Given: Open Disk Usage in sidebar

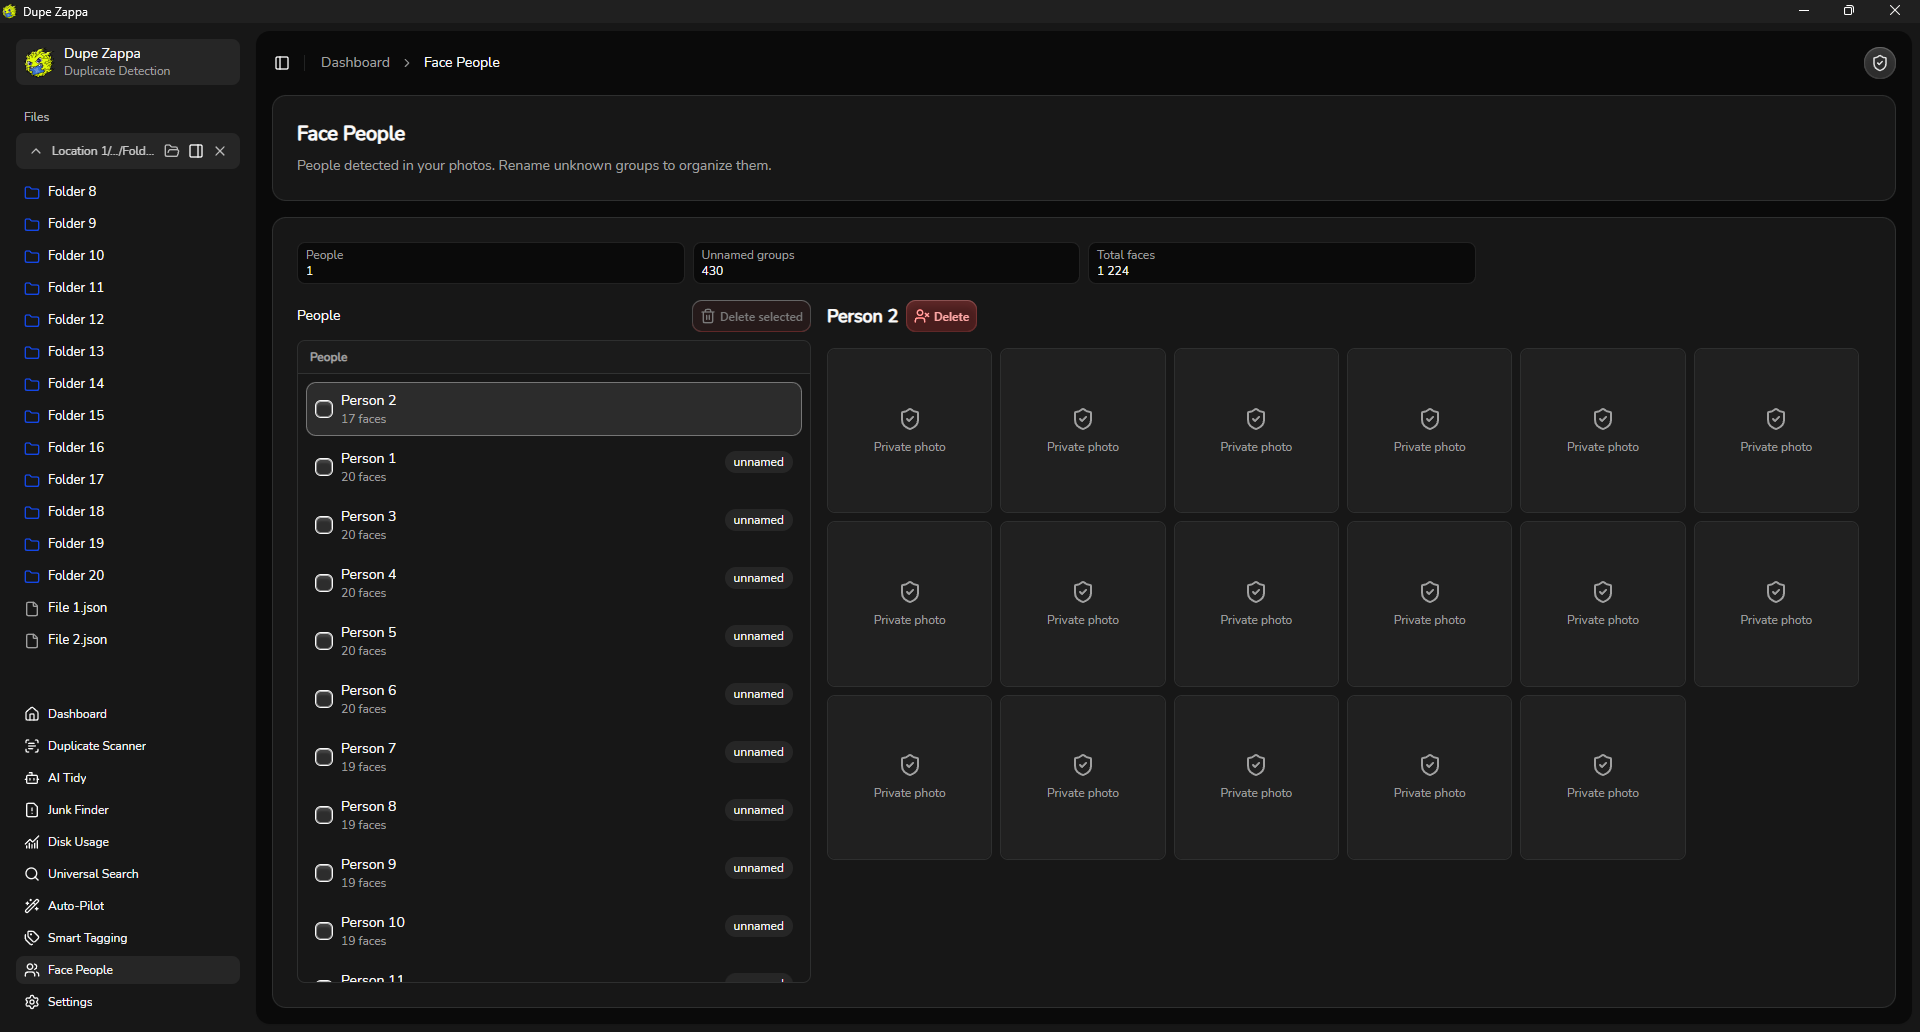Looking at the screenshot, I should click(128, 842).
